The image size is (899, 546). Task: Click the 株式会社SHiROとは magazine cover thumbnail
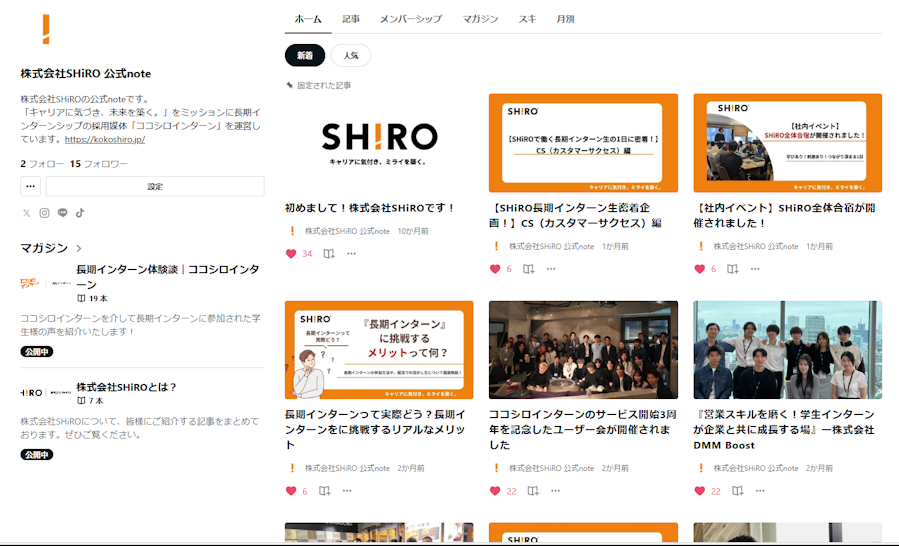point(46,393)
